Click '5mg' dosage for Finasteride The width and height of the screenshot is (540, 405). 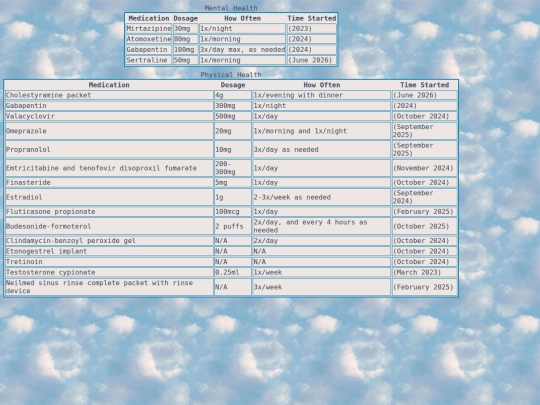coord(233,183)
